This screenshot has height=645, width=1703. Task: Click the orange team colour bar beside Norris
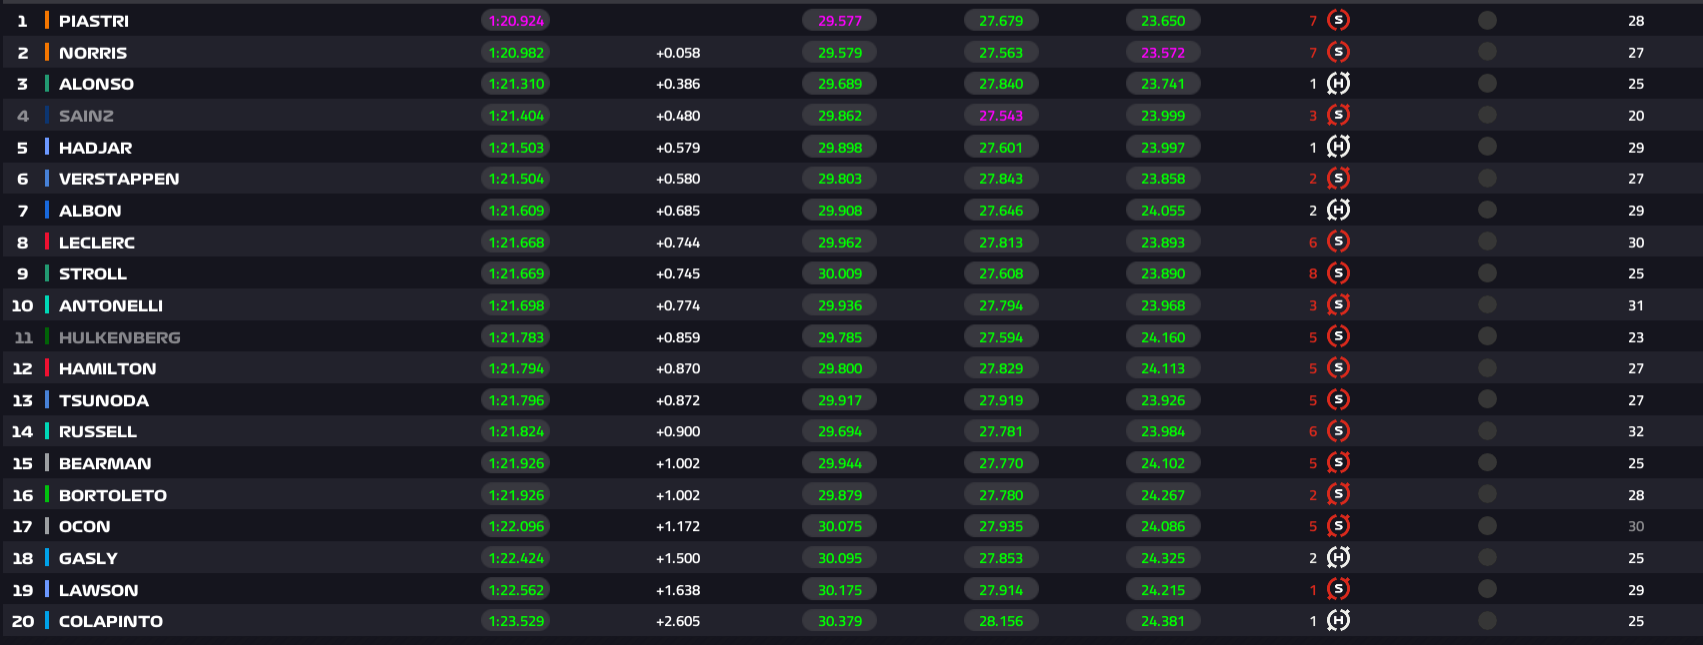click(47, 52)
